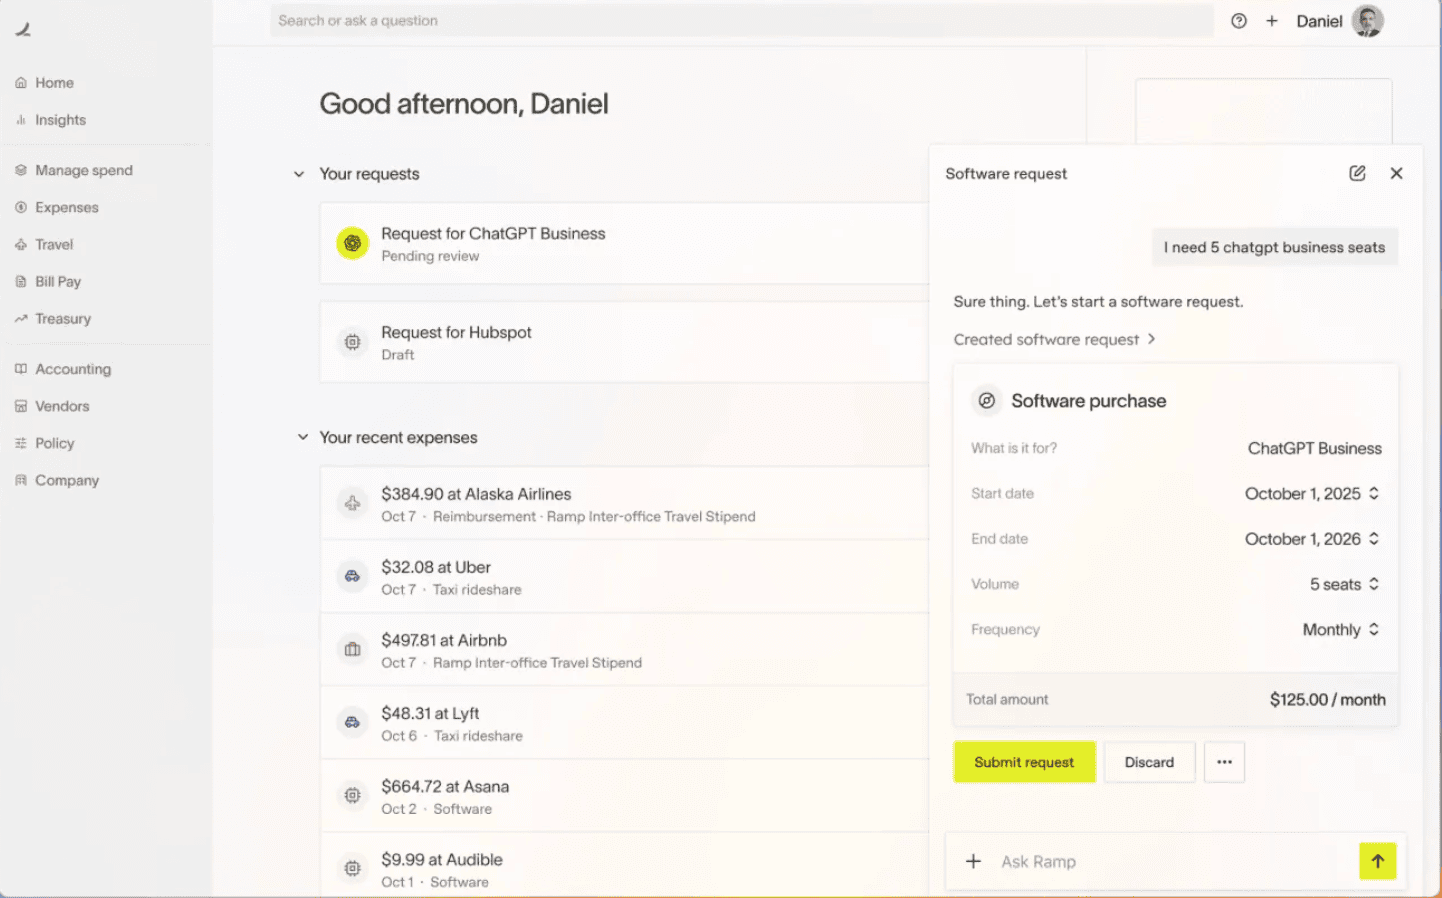Click the plus icon beside Daniel
This screenshot has height=898, width=1442.
click(x=1272, y=21)
